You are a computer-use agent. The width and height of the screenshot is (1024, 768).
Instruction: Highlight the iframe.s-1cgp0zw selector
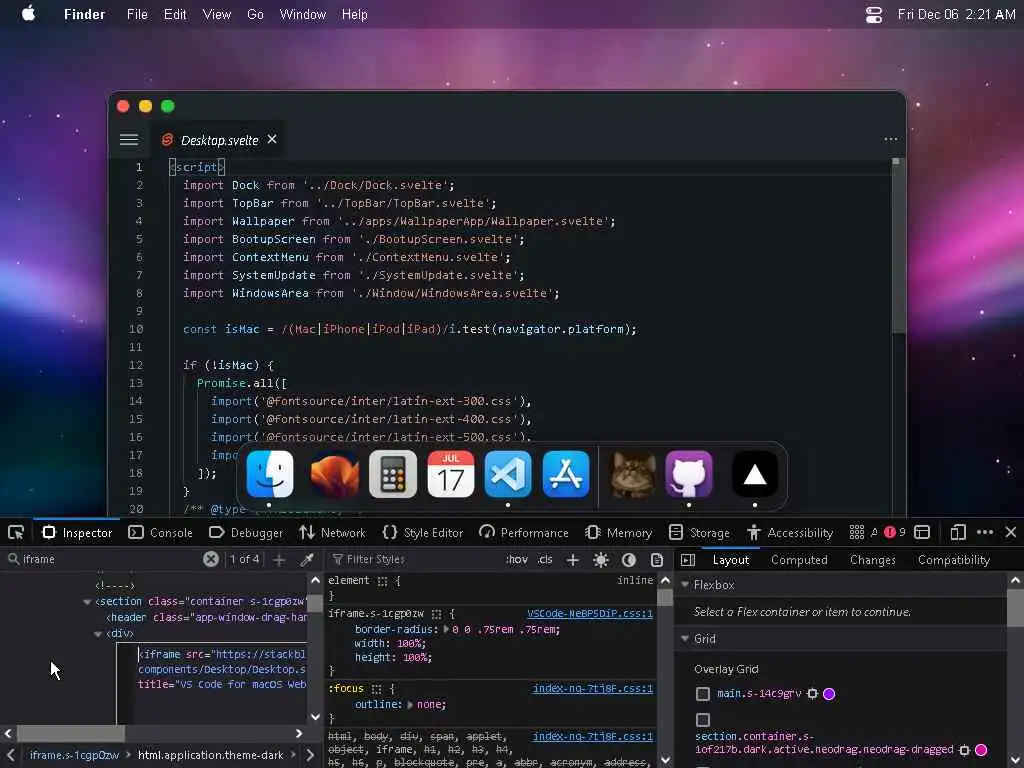pyautogui.click(x=437, y=614)
